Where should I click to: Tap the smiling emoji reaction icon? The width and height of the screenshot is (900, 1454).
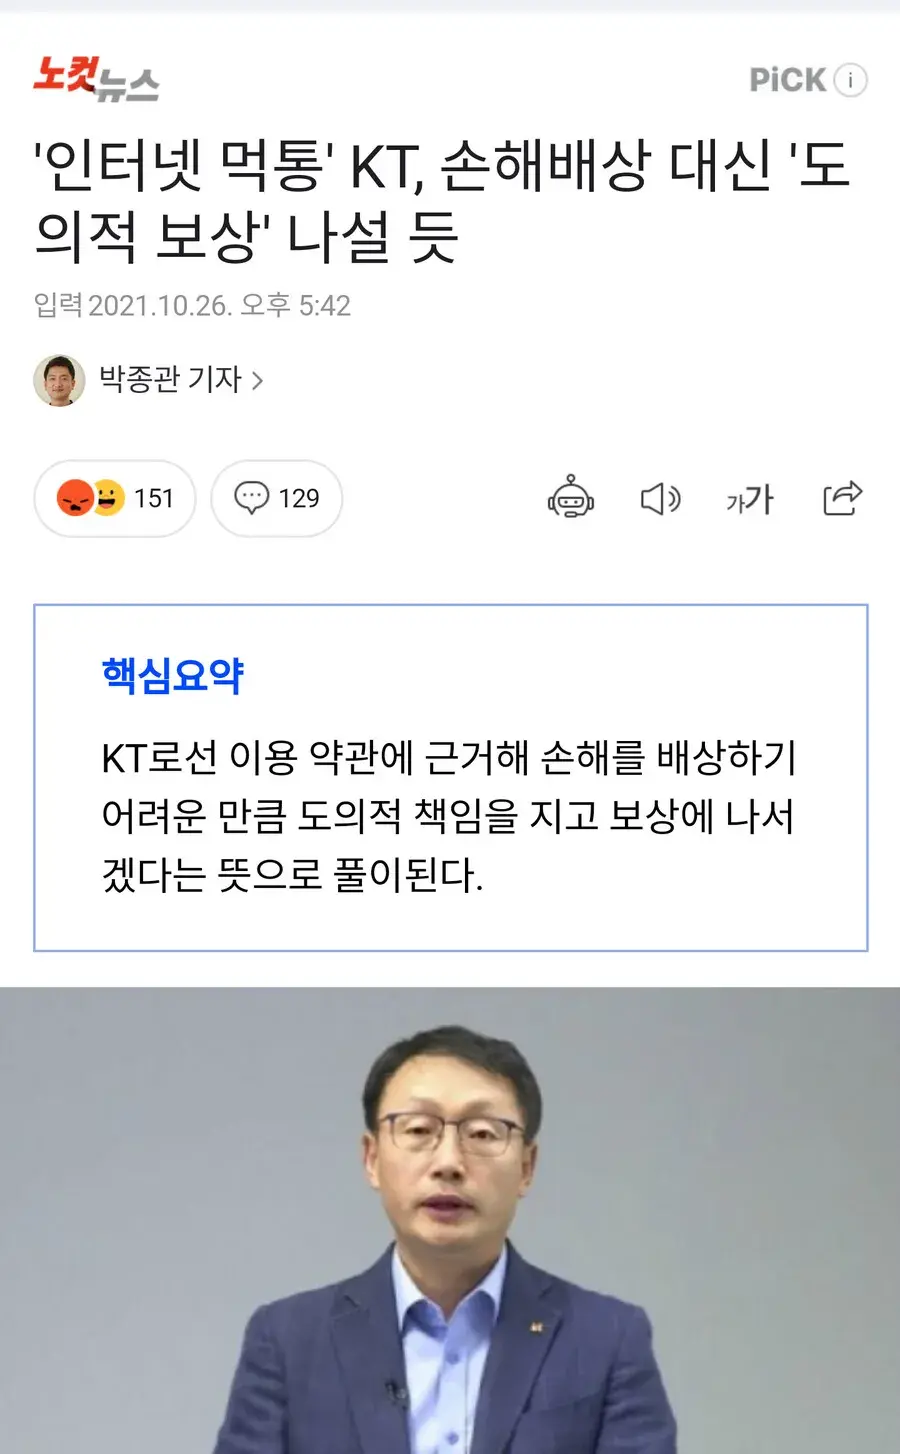coord(107,497)
